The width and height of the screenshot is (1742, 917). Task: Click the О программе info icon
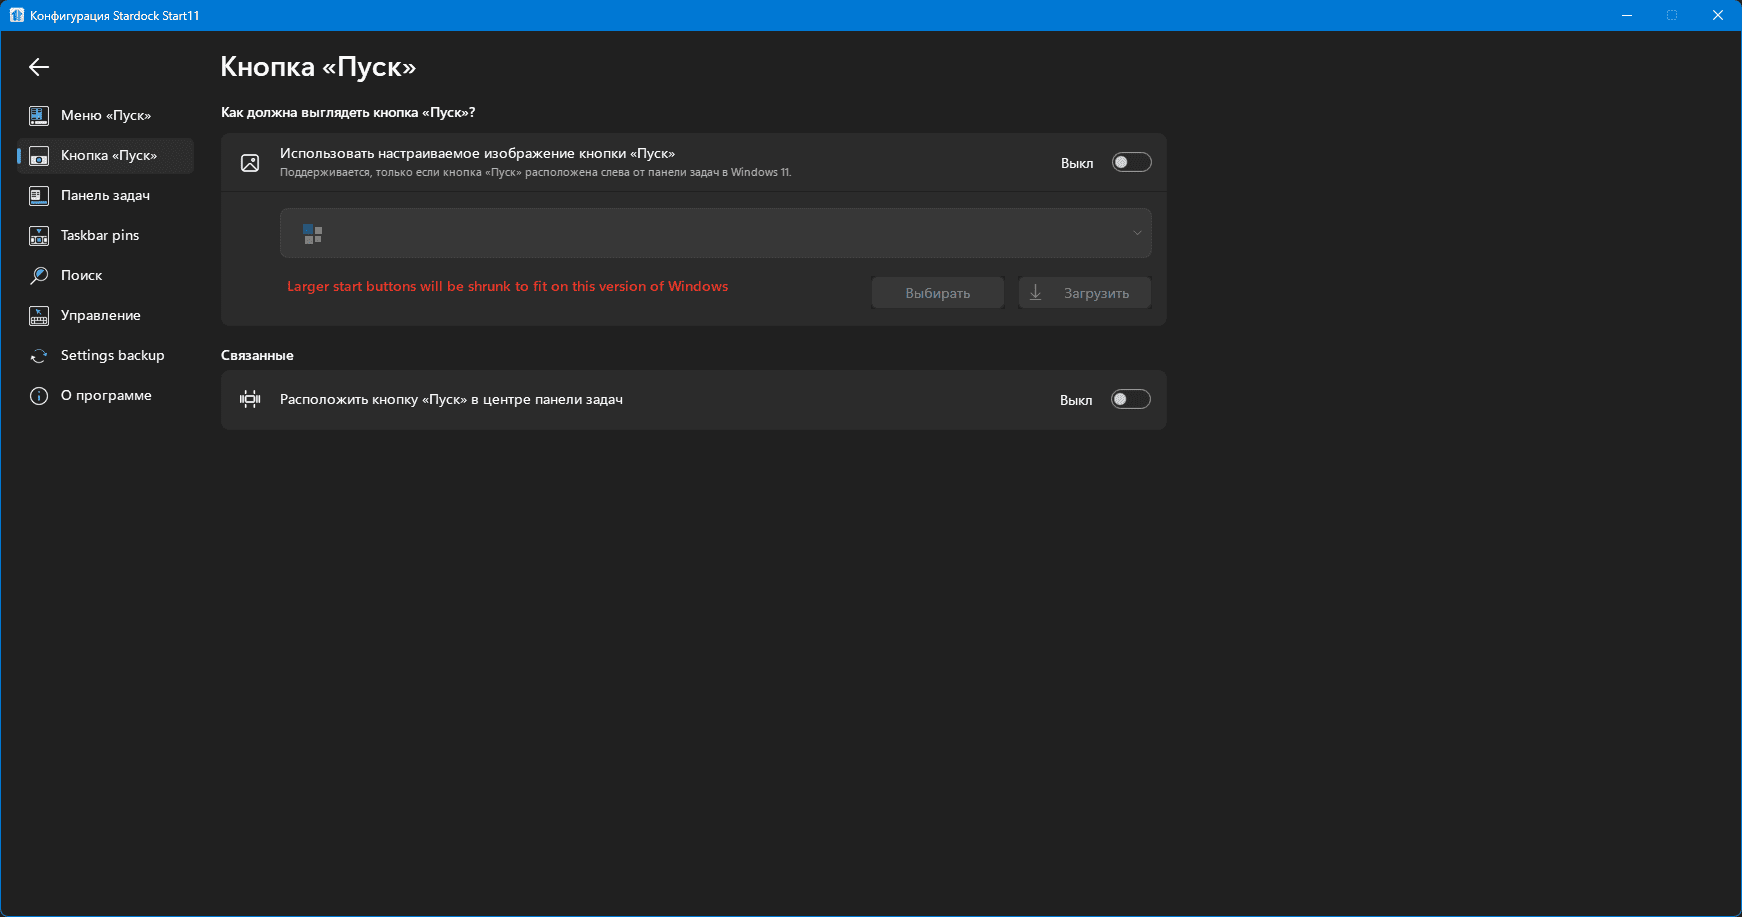(39, 396)
